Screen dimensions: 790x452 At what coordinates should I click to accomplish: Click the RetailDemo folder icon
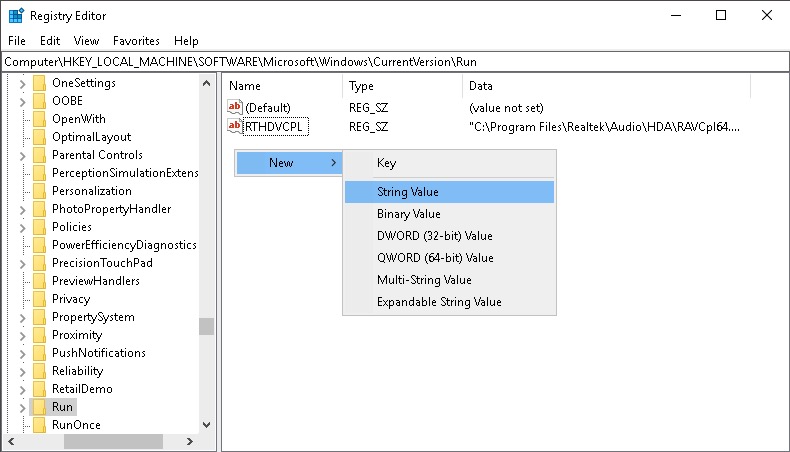point(39,389)
